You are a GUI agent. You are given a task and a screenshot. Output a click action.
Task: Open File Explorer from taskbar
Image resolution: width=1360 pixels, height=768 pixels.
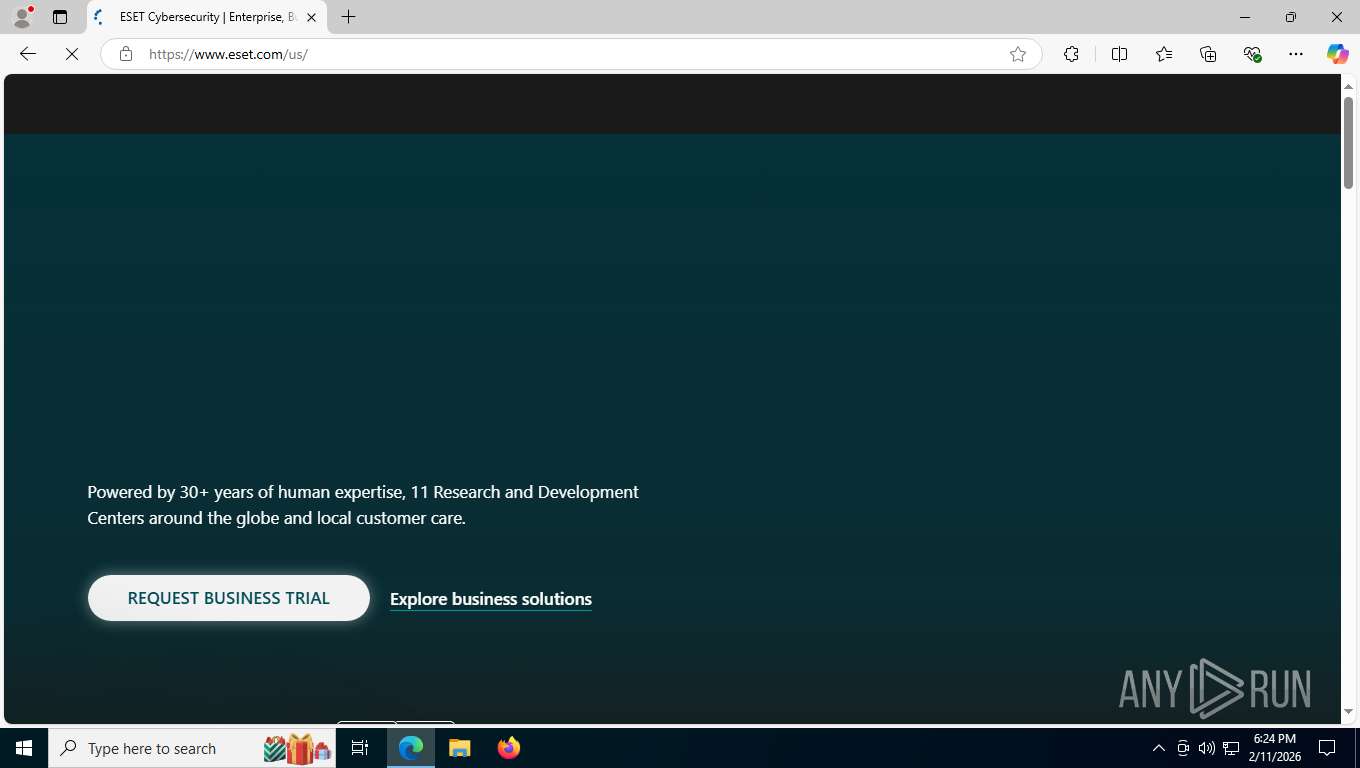[459, 748]
